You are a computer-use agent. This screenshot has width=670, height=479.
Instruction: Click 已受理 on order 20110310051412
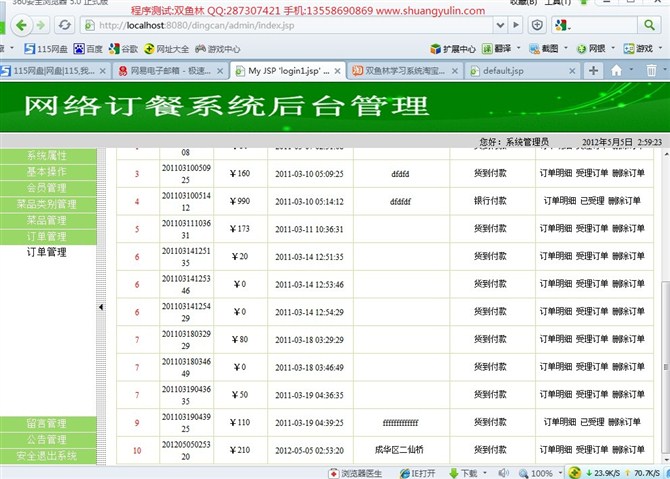[x=592, y=201]
